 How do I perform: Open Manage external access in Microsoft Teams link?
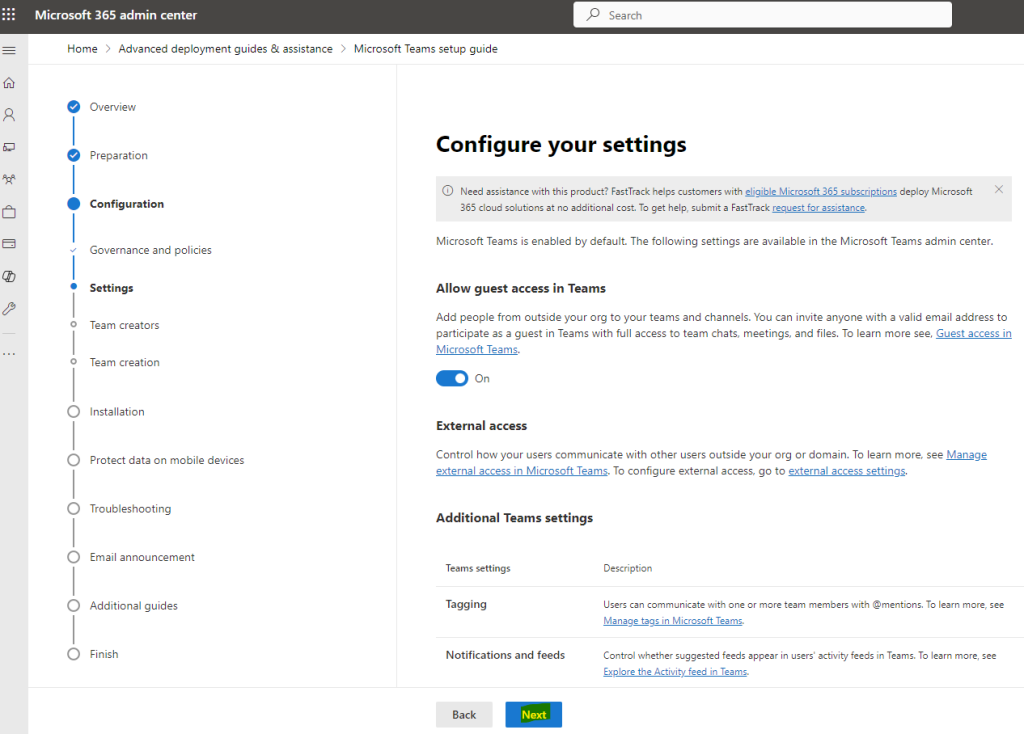click(x=522, y=471)
